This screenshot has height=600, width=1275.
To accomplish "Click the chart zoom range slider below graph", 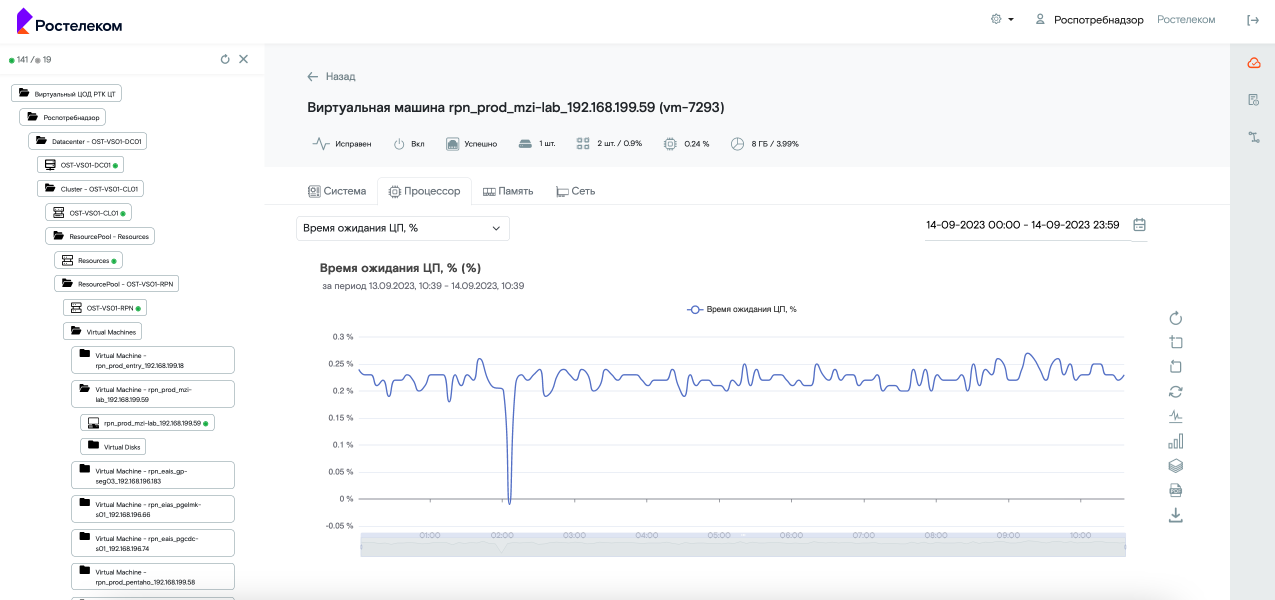I will click(742, 546).
